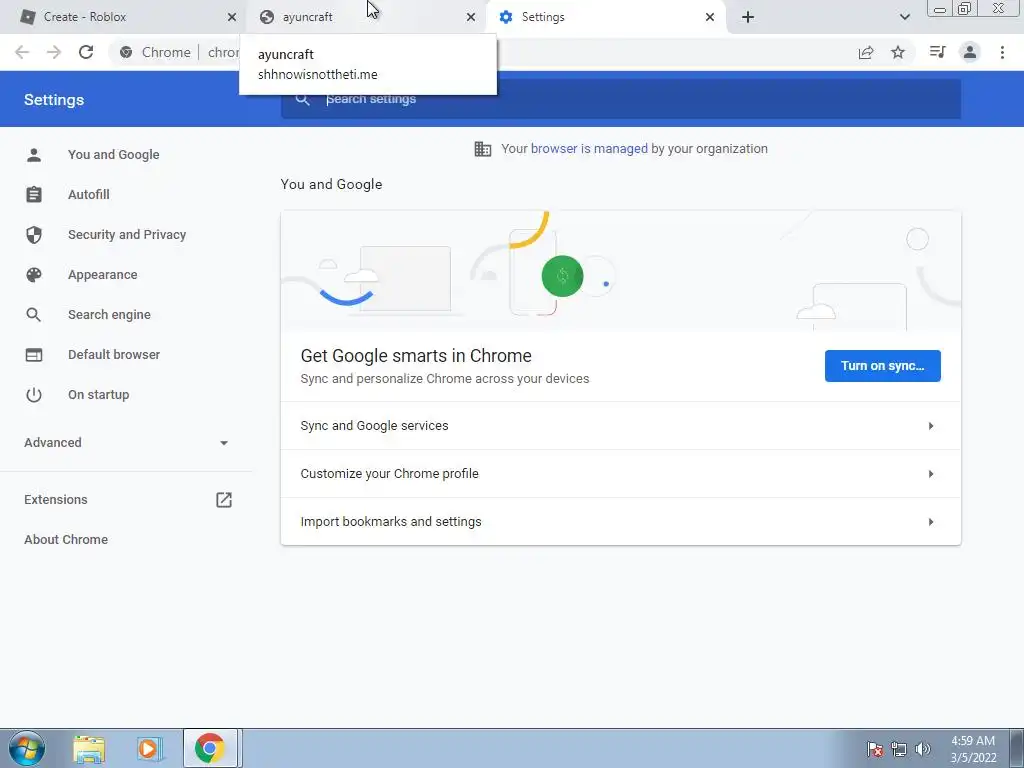Open Windows Media Player from taskbar
The height and width of the screenshot is (768, 1024).
[x=150, y=750]
